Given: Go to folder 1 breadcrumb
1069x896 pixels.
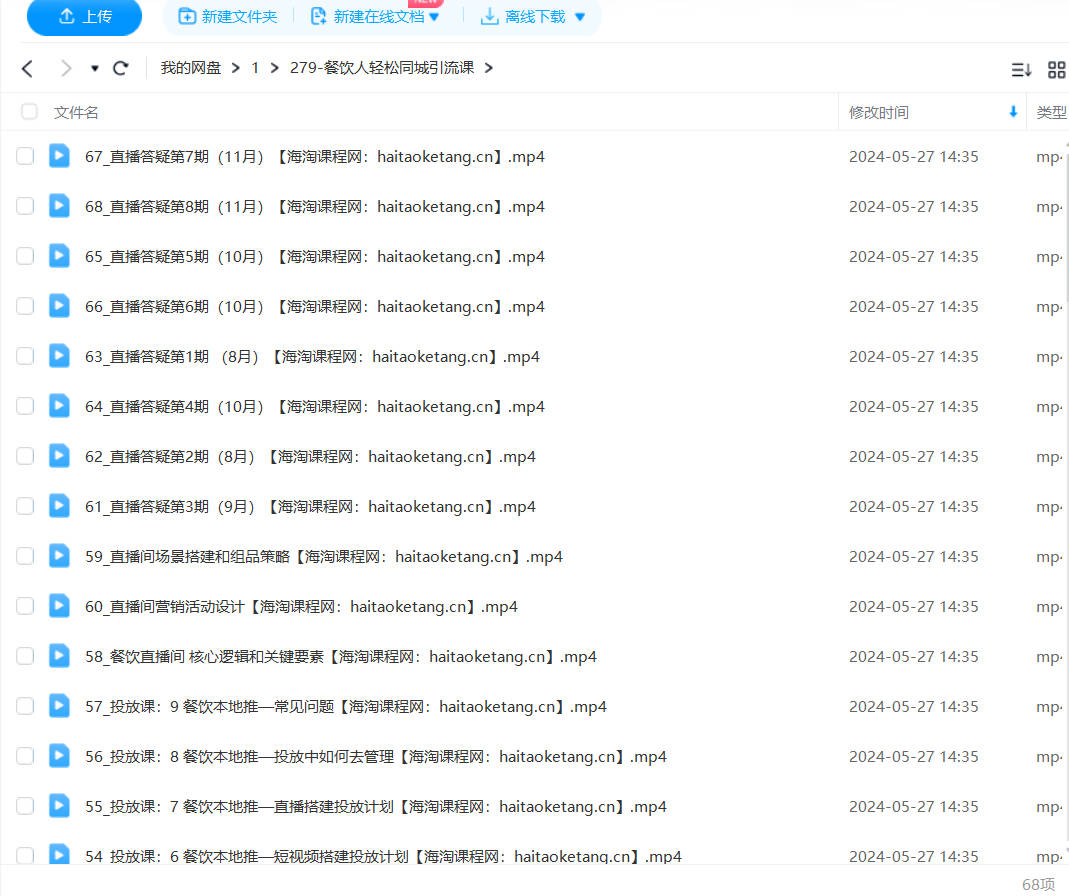Looking at the screenshot, I should 255,68.
